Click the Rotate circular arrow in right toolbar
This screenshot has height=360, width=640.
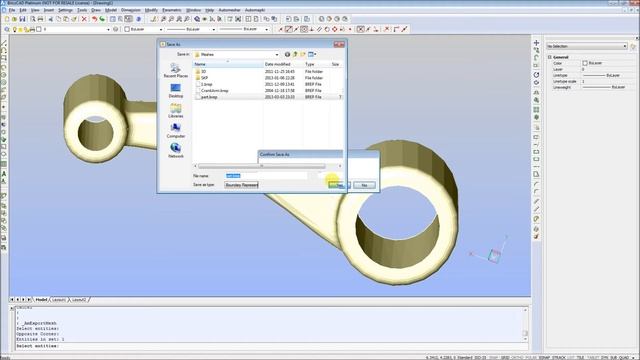(536, 75)
